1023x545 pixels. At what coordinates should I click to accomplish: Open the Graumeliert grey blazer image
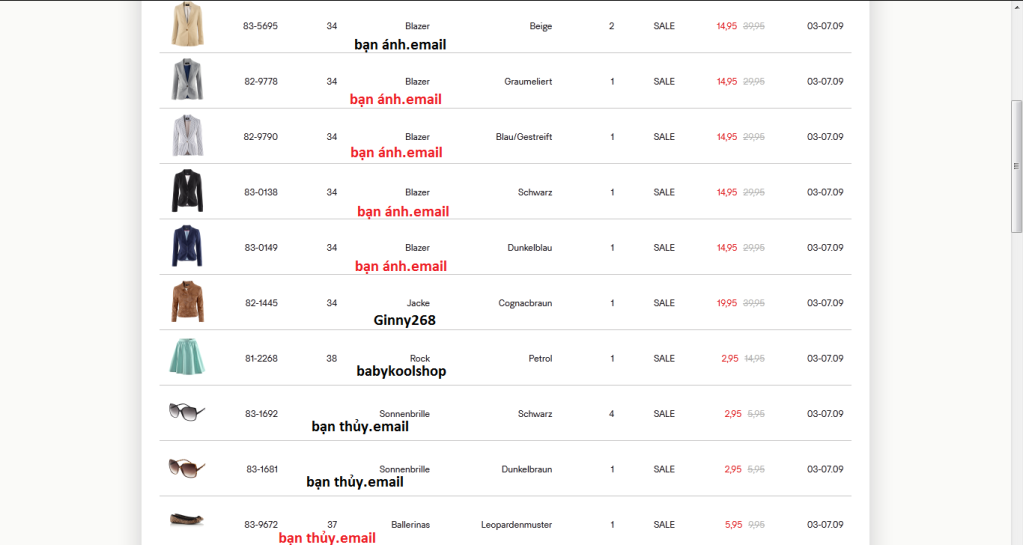(187, 80)
